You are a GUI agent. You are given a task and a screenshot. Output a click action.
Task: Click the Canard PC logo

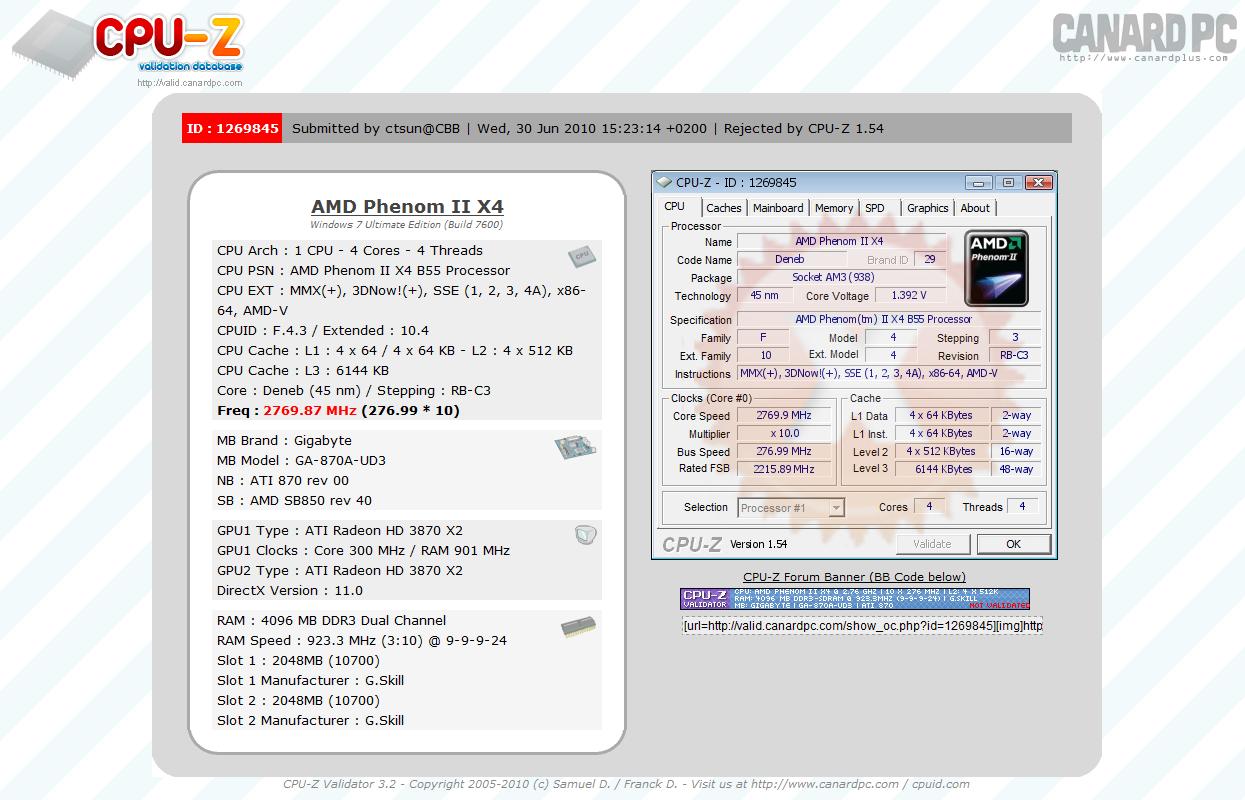1143,32
